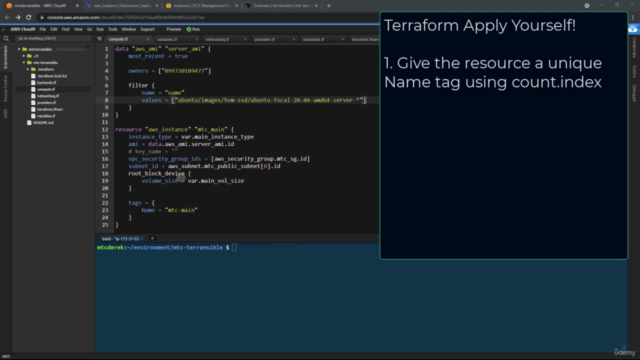Open terraform.tfvars in file tree

50,109
